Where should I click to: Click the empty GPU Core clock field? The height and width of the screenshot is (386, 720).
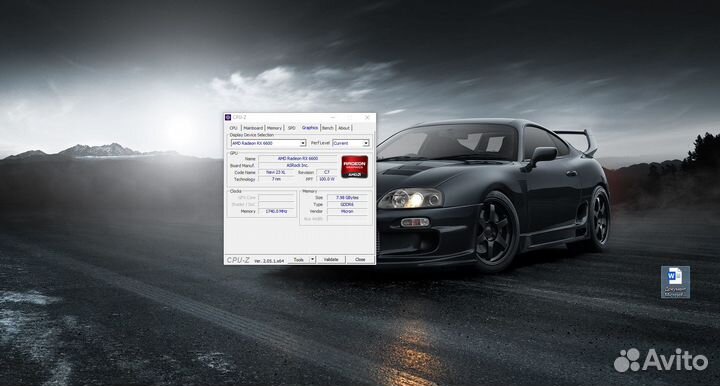click(276, 197)
